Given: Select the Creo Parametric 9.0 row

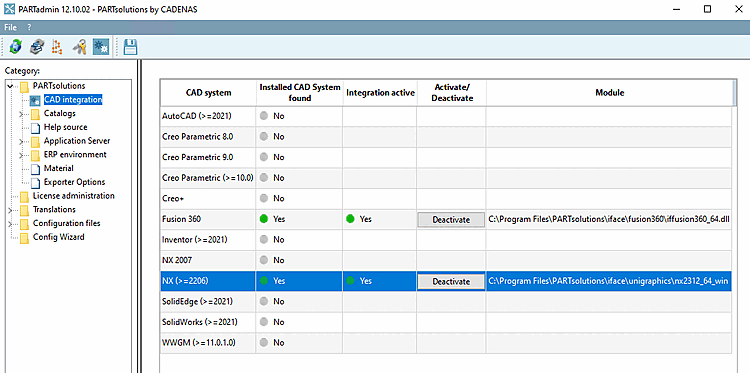Looking at the screenshot, I should tap(446, 157).
